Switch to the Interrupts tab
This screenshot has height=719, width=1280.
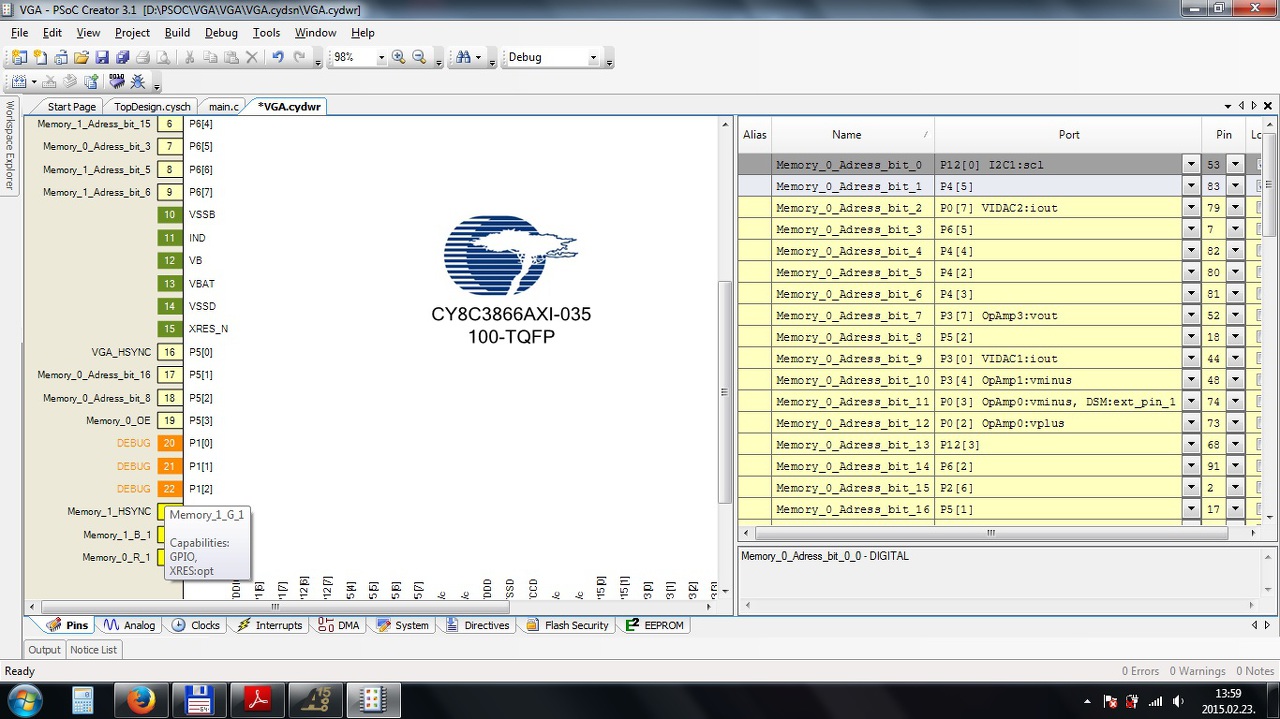coord(270,625)
